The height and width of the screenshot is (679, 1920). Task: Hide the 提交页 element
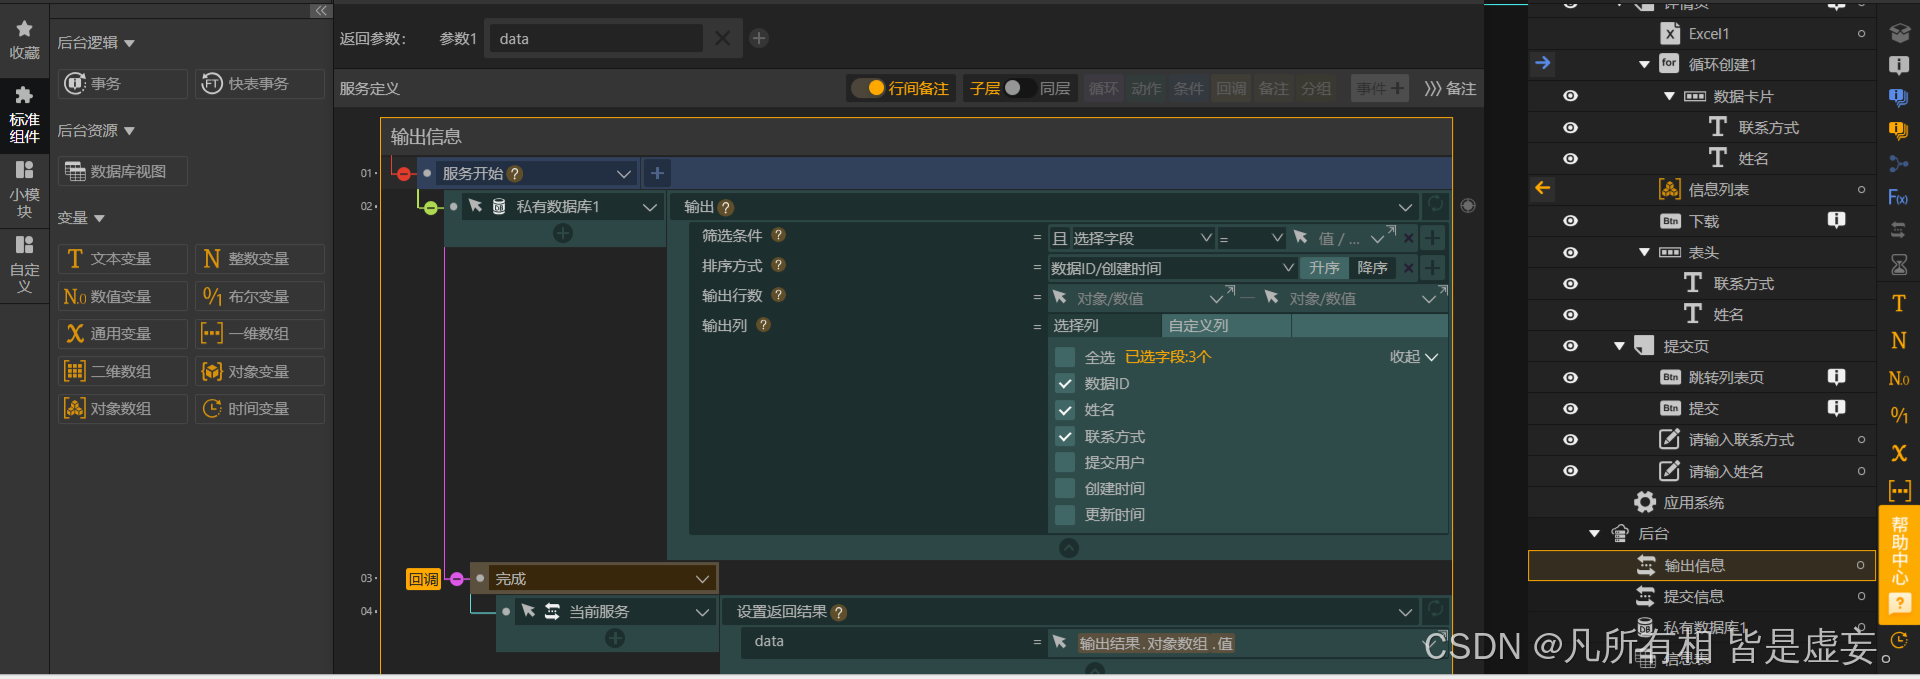(1570, 346)
